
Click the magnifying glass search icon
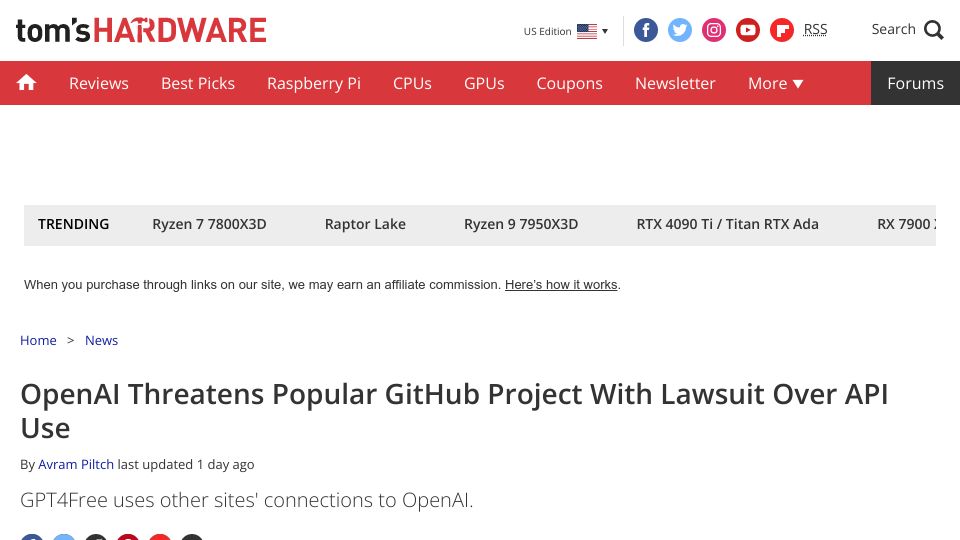(x=934, y=29)
